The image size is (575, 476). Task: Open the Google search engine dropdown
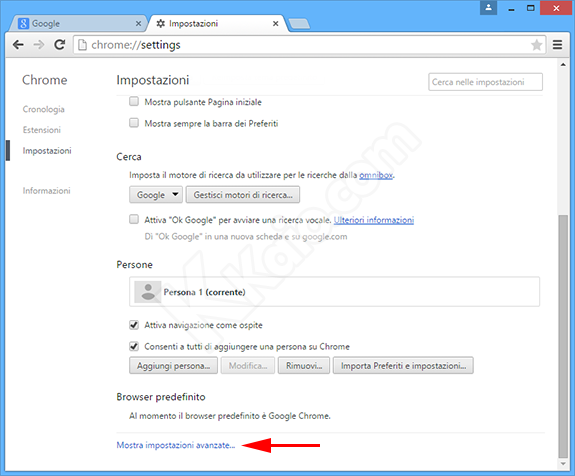coord(156,195)
